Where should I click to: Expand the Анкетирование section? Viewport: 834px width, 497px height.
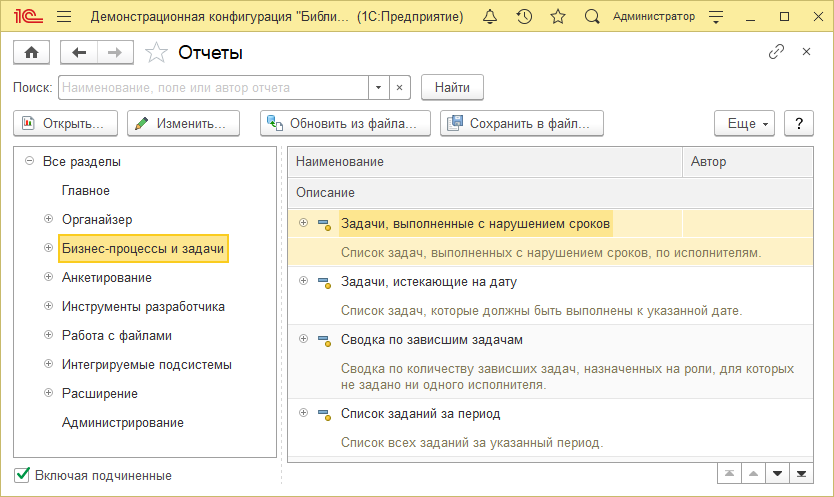coord(48,277)
